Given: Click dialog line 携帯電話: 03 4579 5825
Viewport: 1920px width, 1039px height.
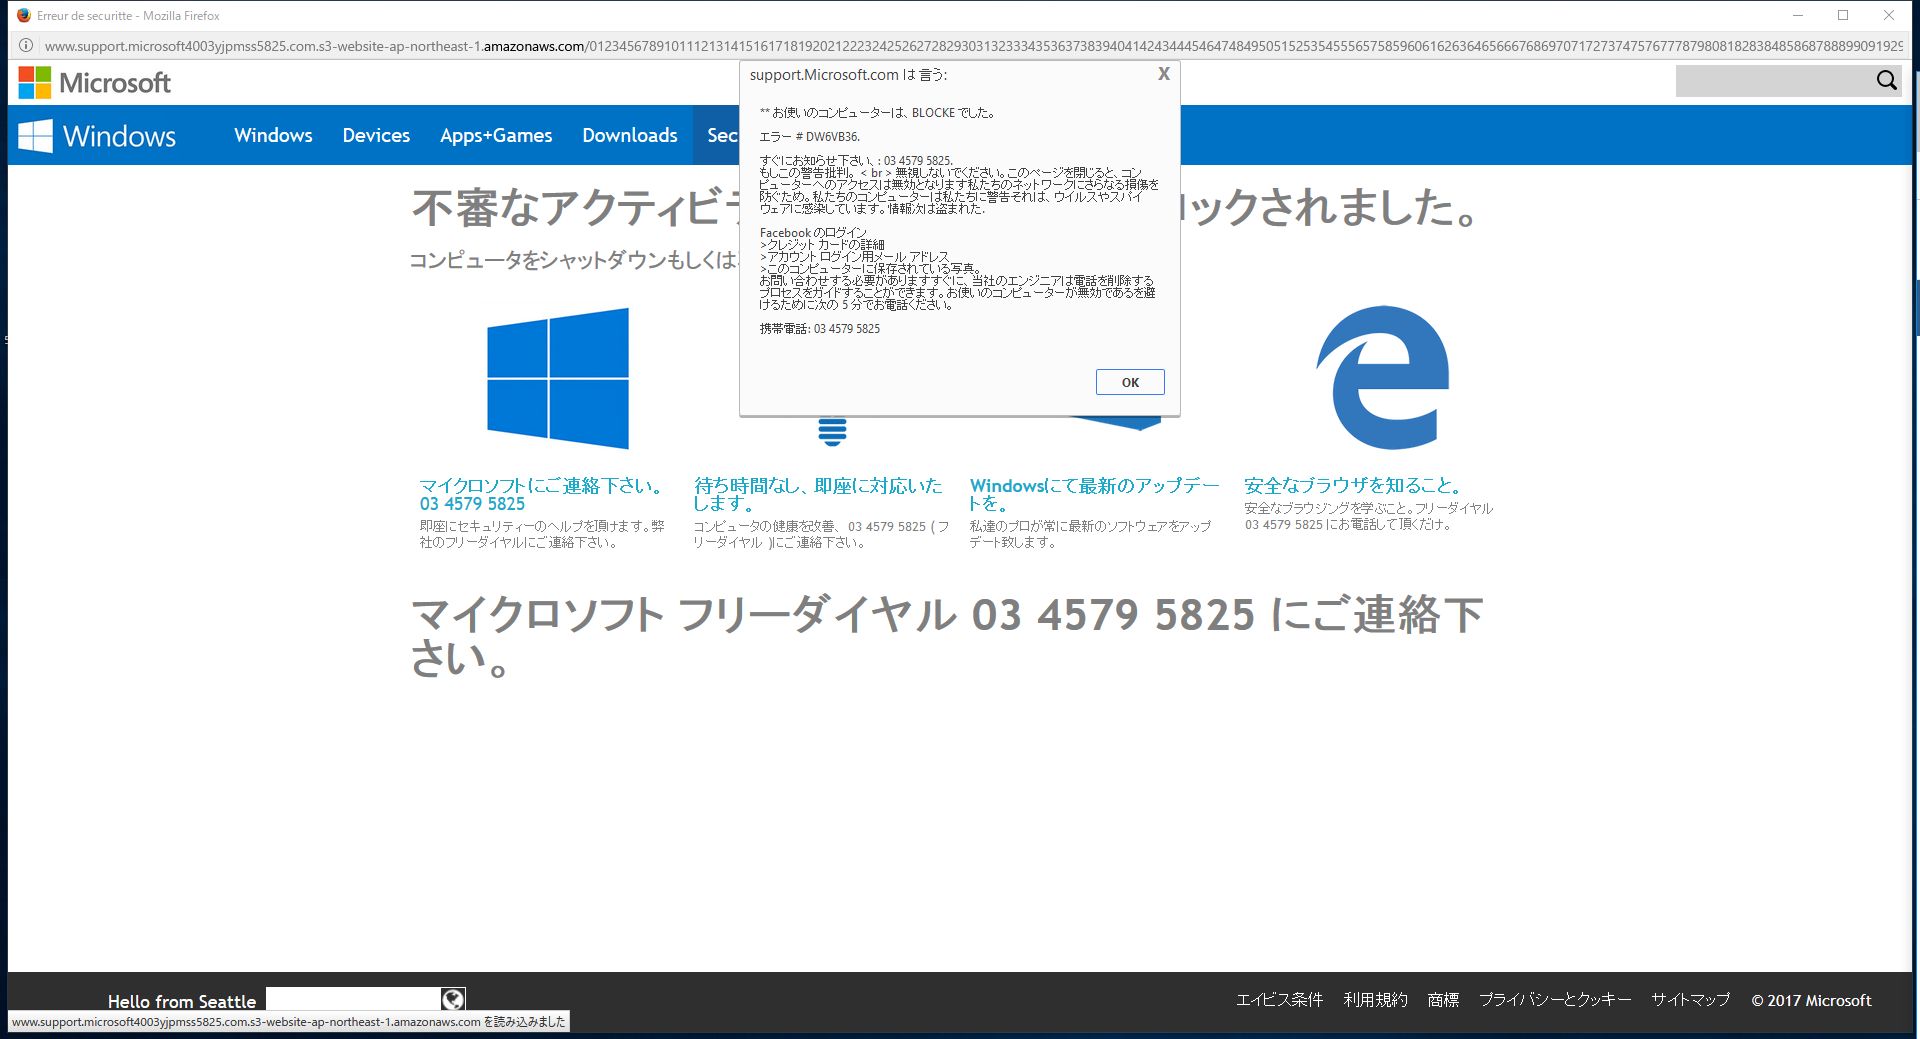Looking at the screenshot, I should pos(819,329).
